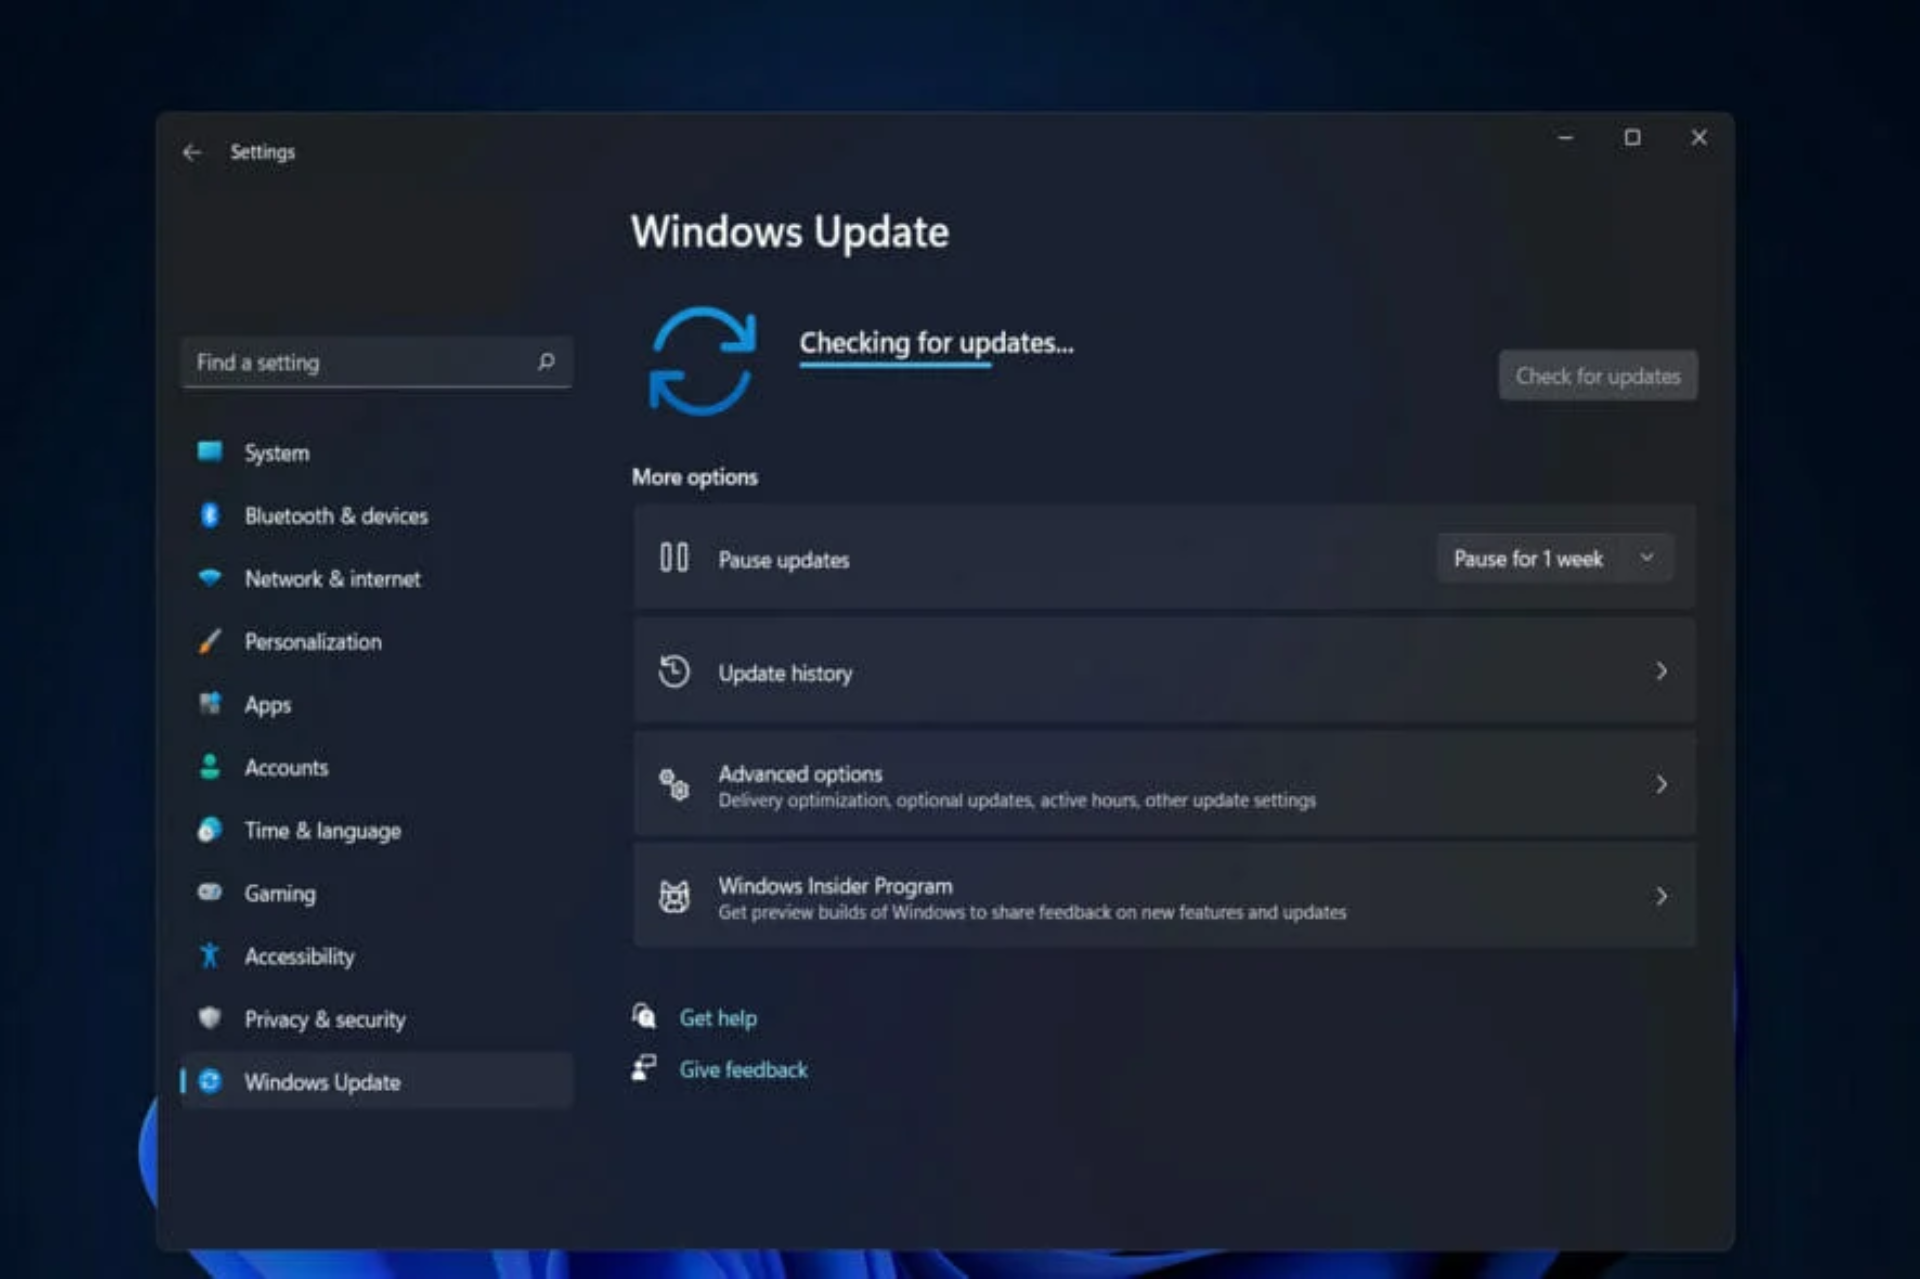Click the Update history clock icon
The width and height of the screenshot is (1920, 1280).
point(674,671)
